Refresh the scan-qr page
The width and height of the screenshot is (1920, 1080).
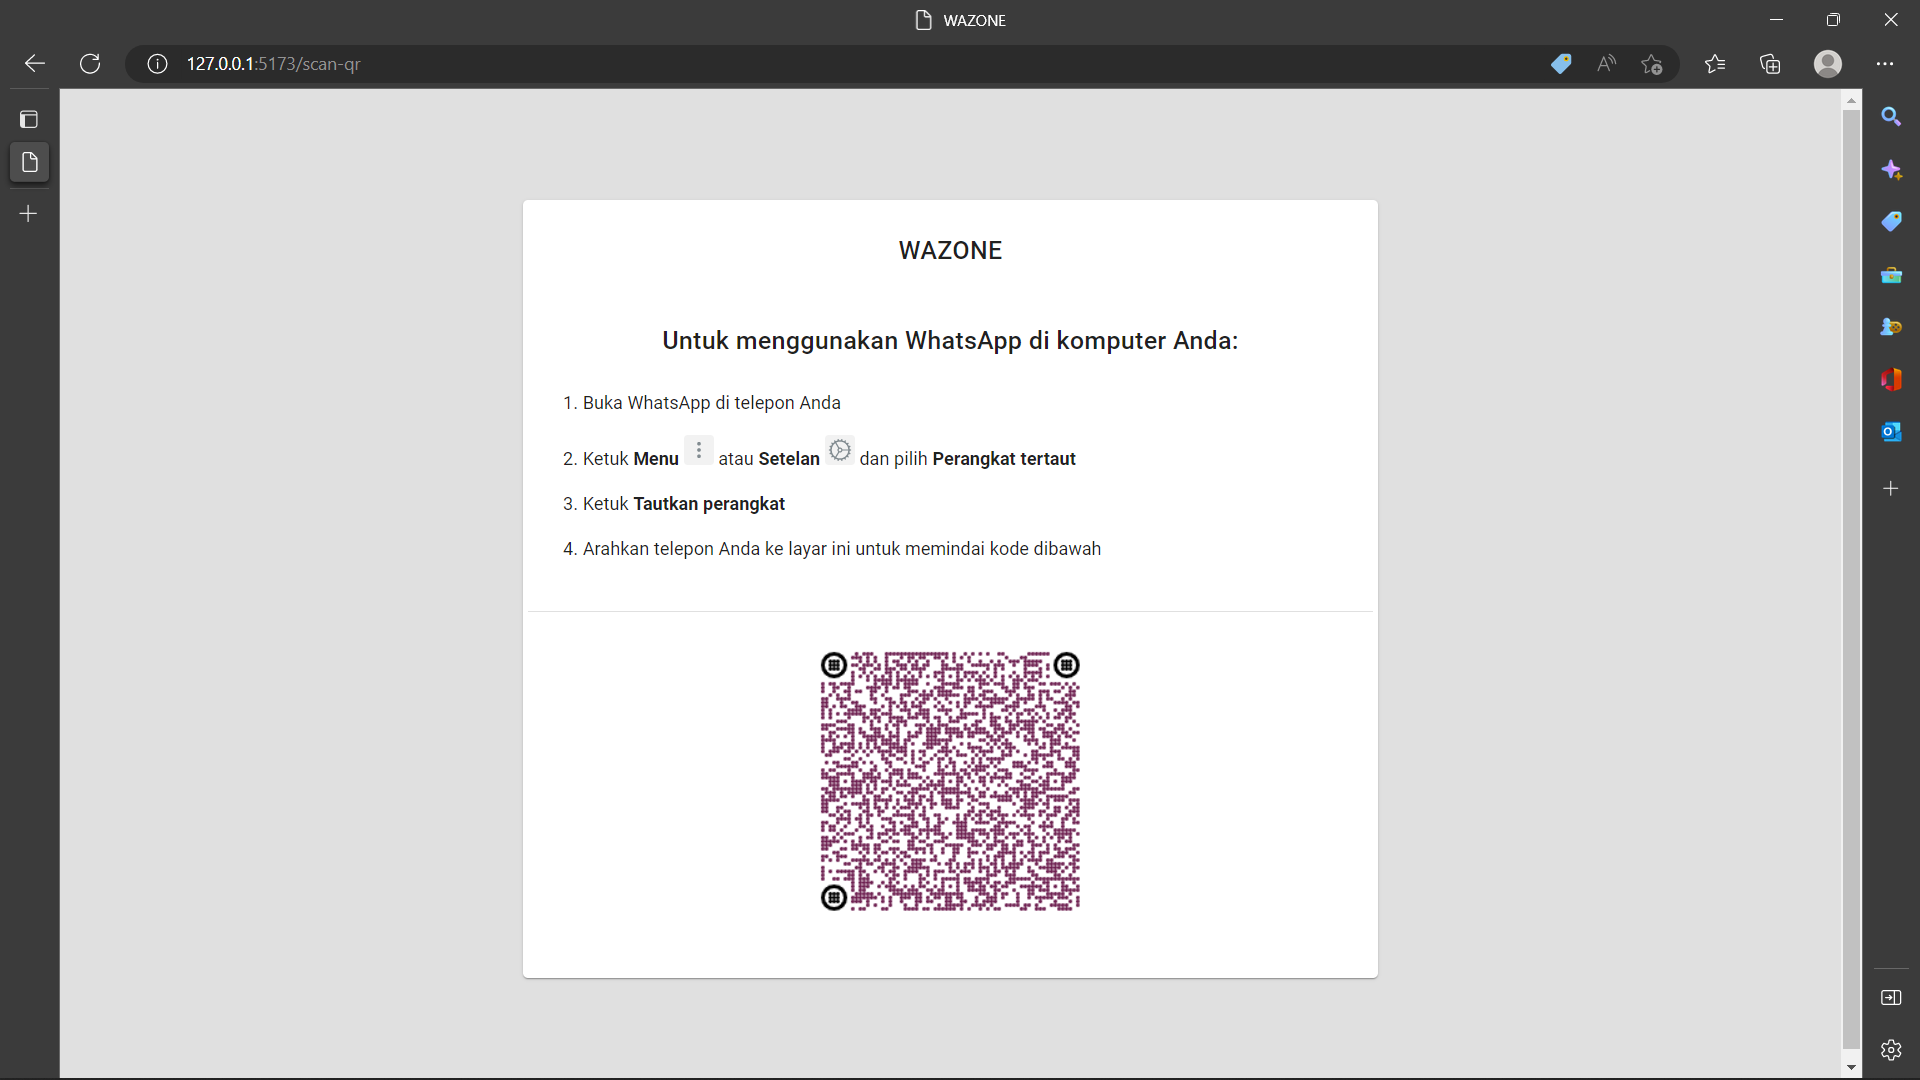pyautogui.click(x=90, y=64)
